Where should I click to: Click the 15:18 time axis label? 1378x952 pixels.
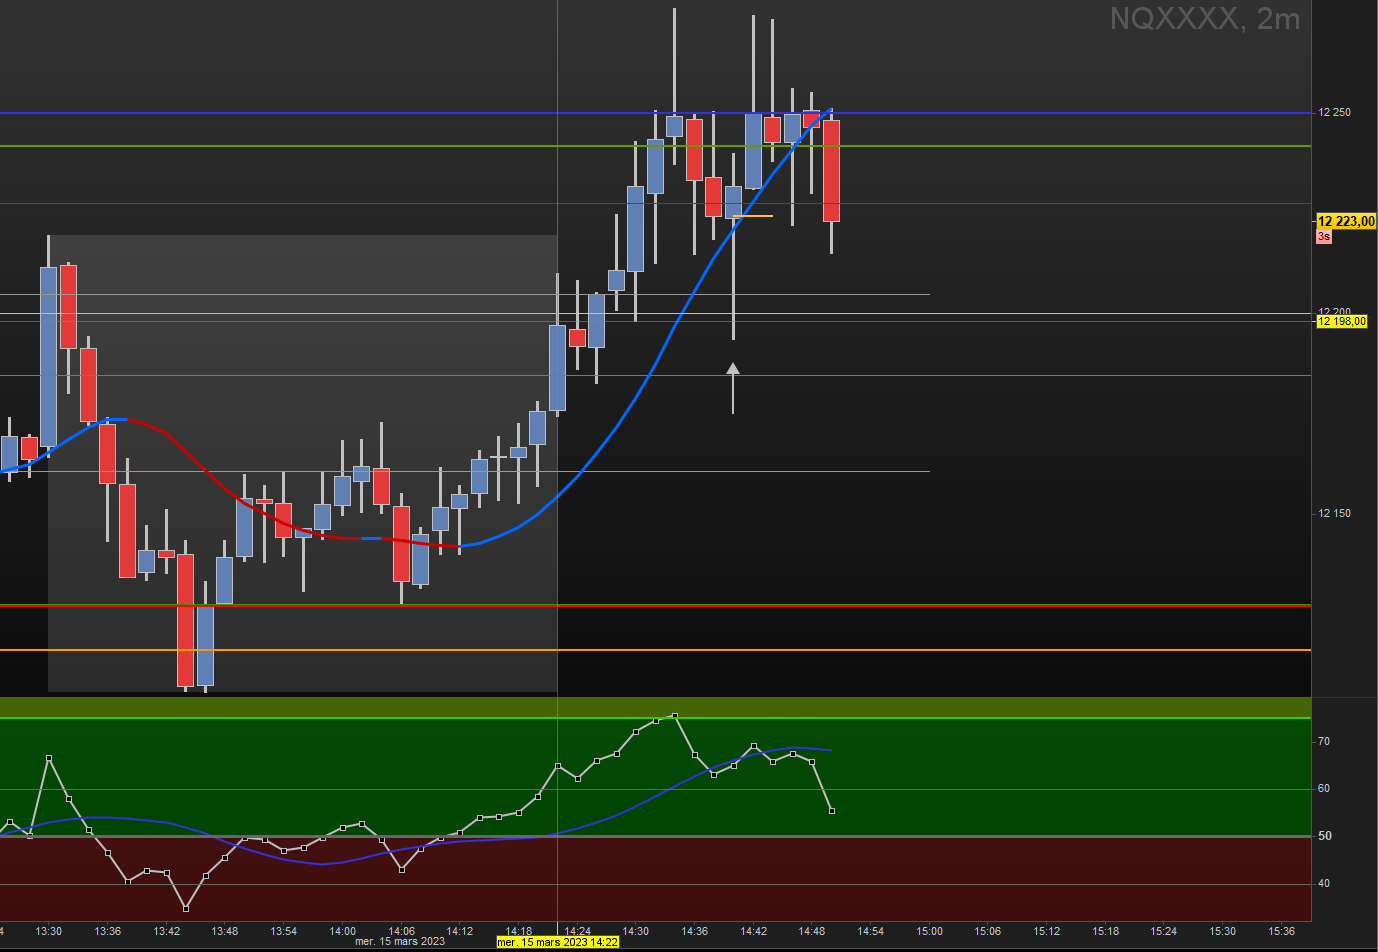pos(1106,931)
